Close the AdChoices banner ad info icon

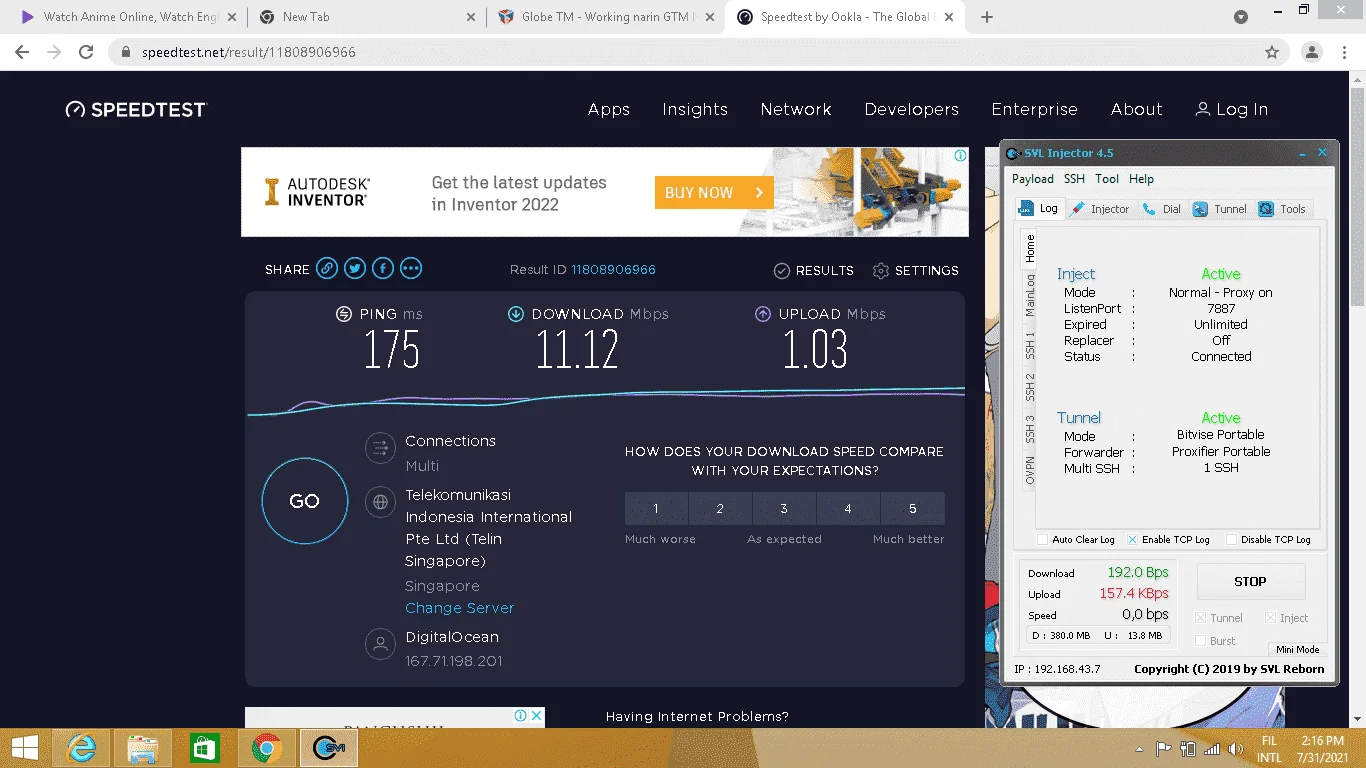coord(960,156)
